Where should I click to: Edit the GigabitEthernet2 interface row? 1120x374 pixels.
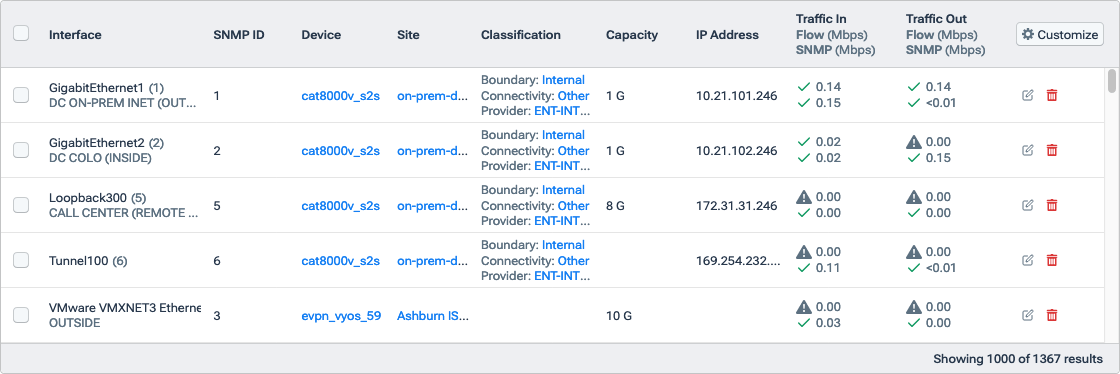pyautogui.click(x=1028, y=150)
